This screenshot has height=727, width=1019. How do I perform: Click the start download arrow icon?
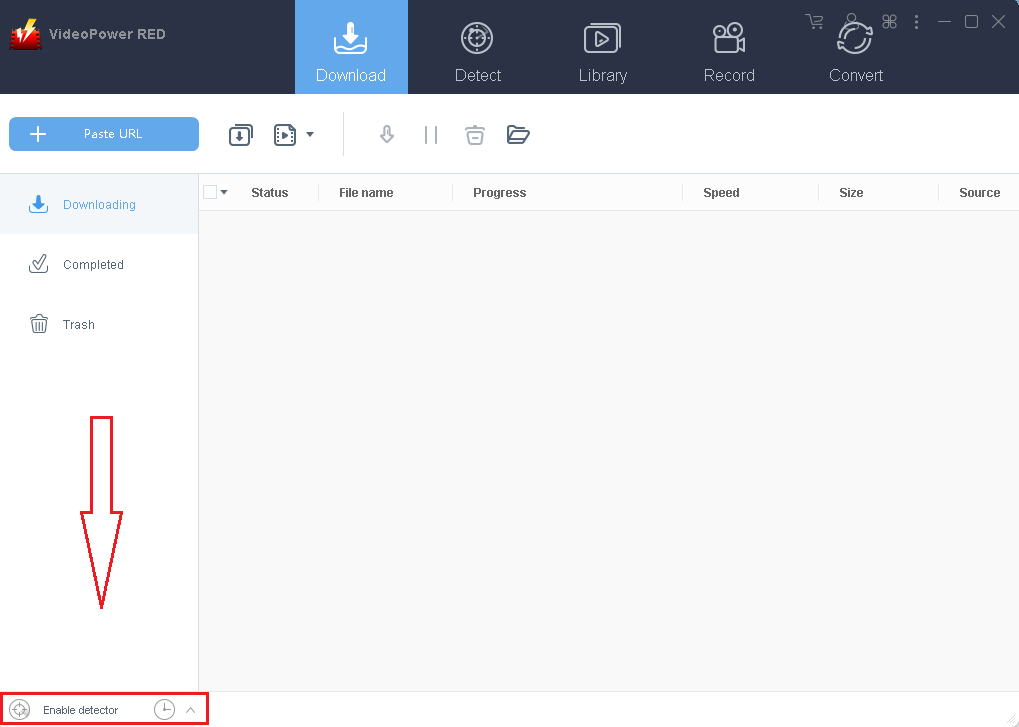point(387,135)
